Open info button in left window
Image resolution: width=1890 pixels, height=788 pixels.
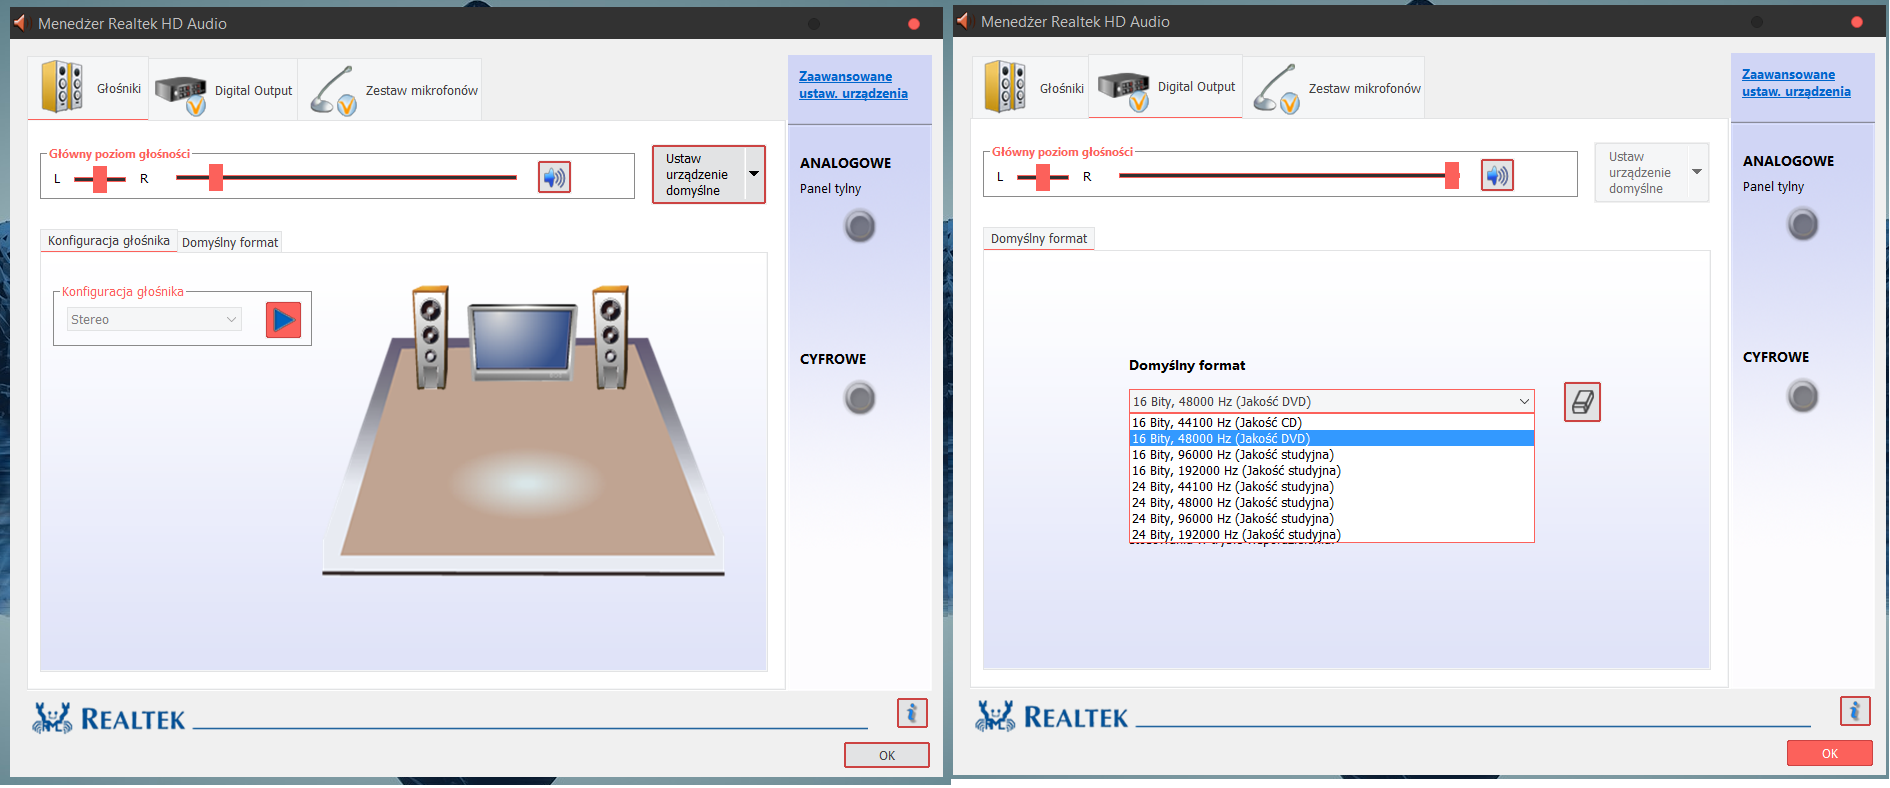click(x=912, y=713)
